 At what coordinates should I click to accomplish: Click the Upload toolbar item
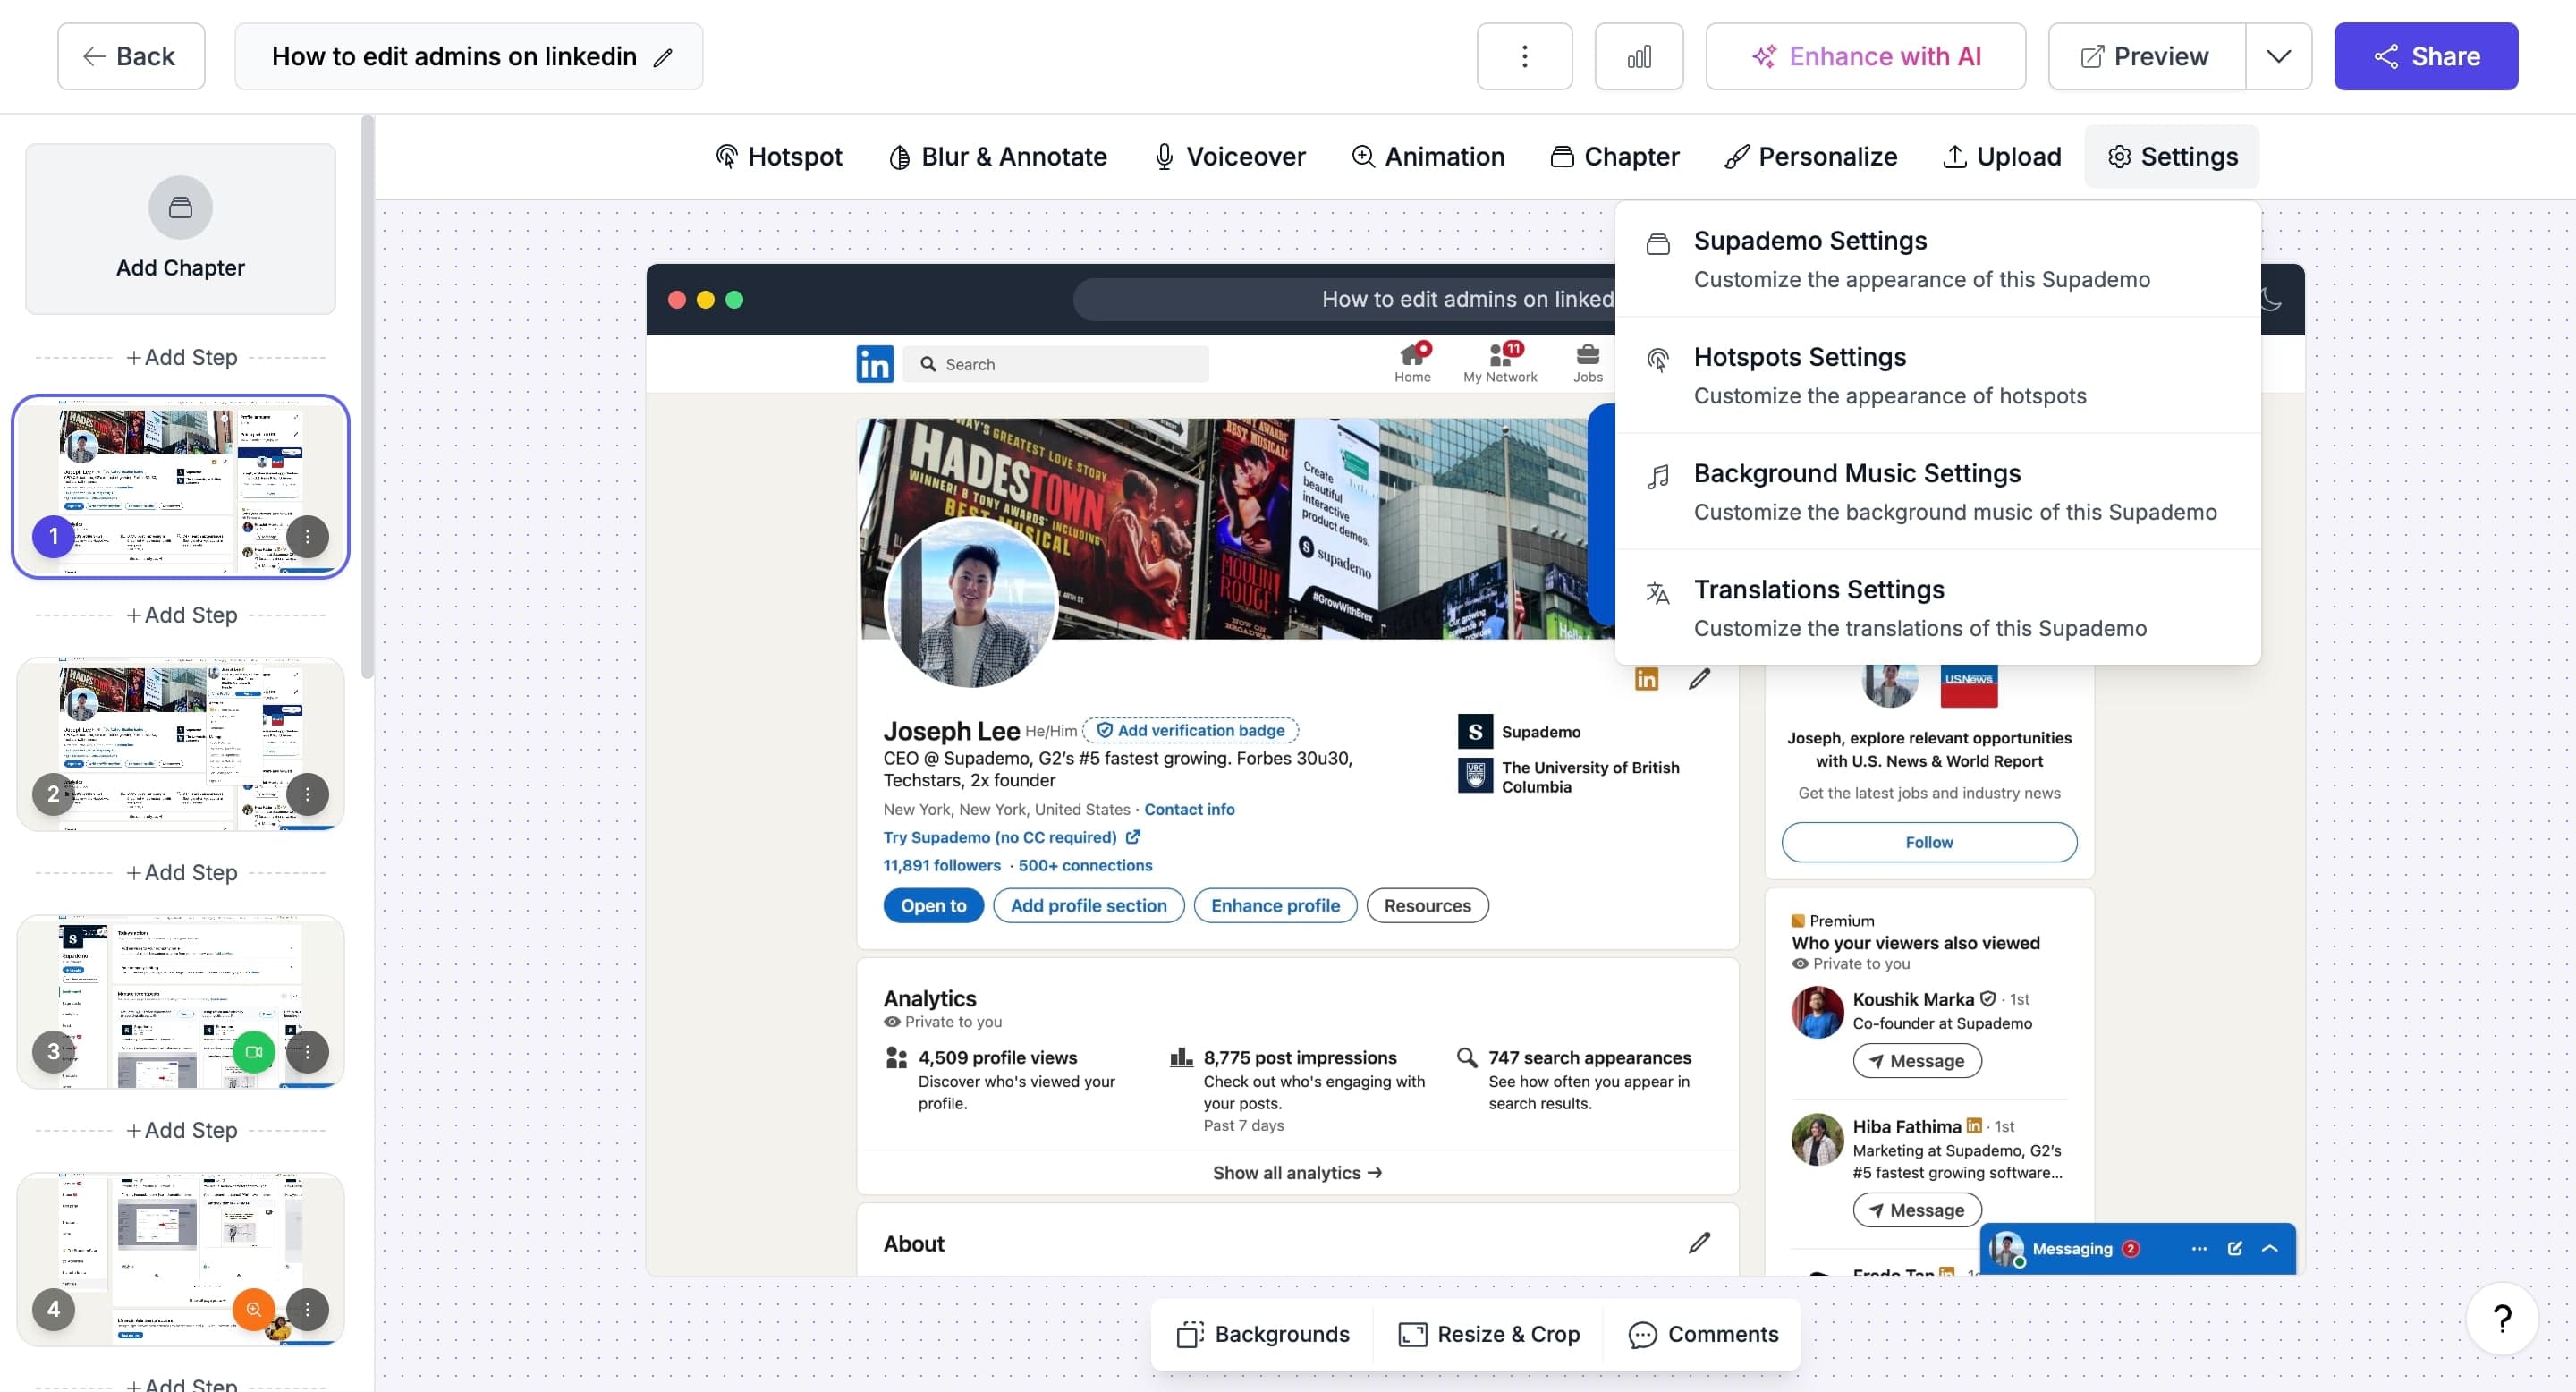click(x=2002, y=157)
